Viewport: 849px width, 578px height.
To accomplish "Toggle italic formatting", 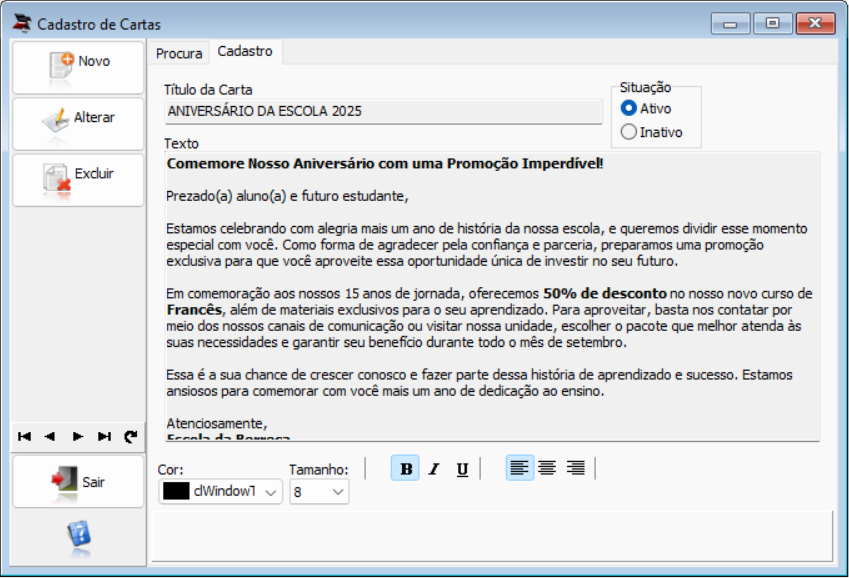I will [434, 469].
